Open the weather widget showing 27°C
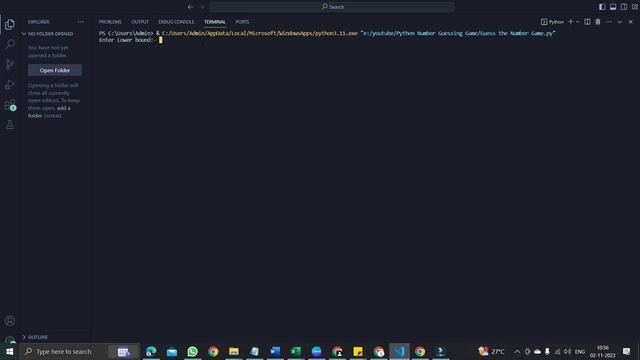 491,351
